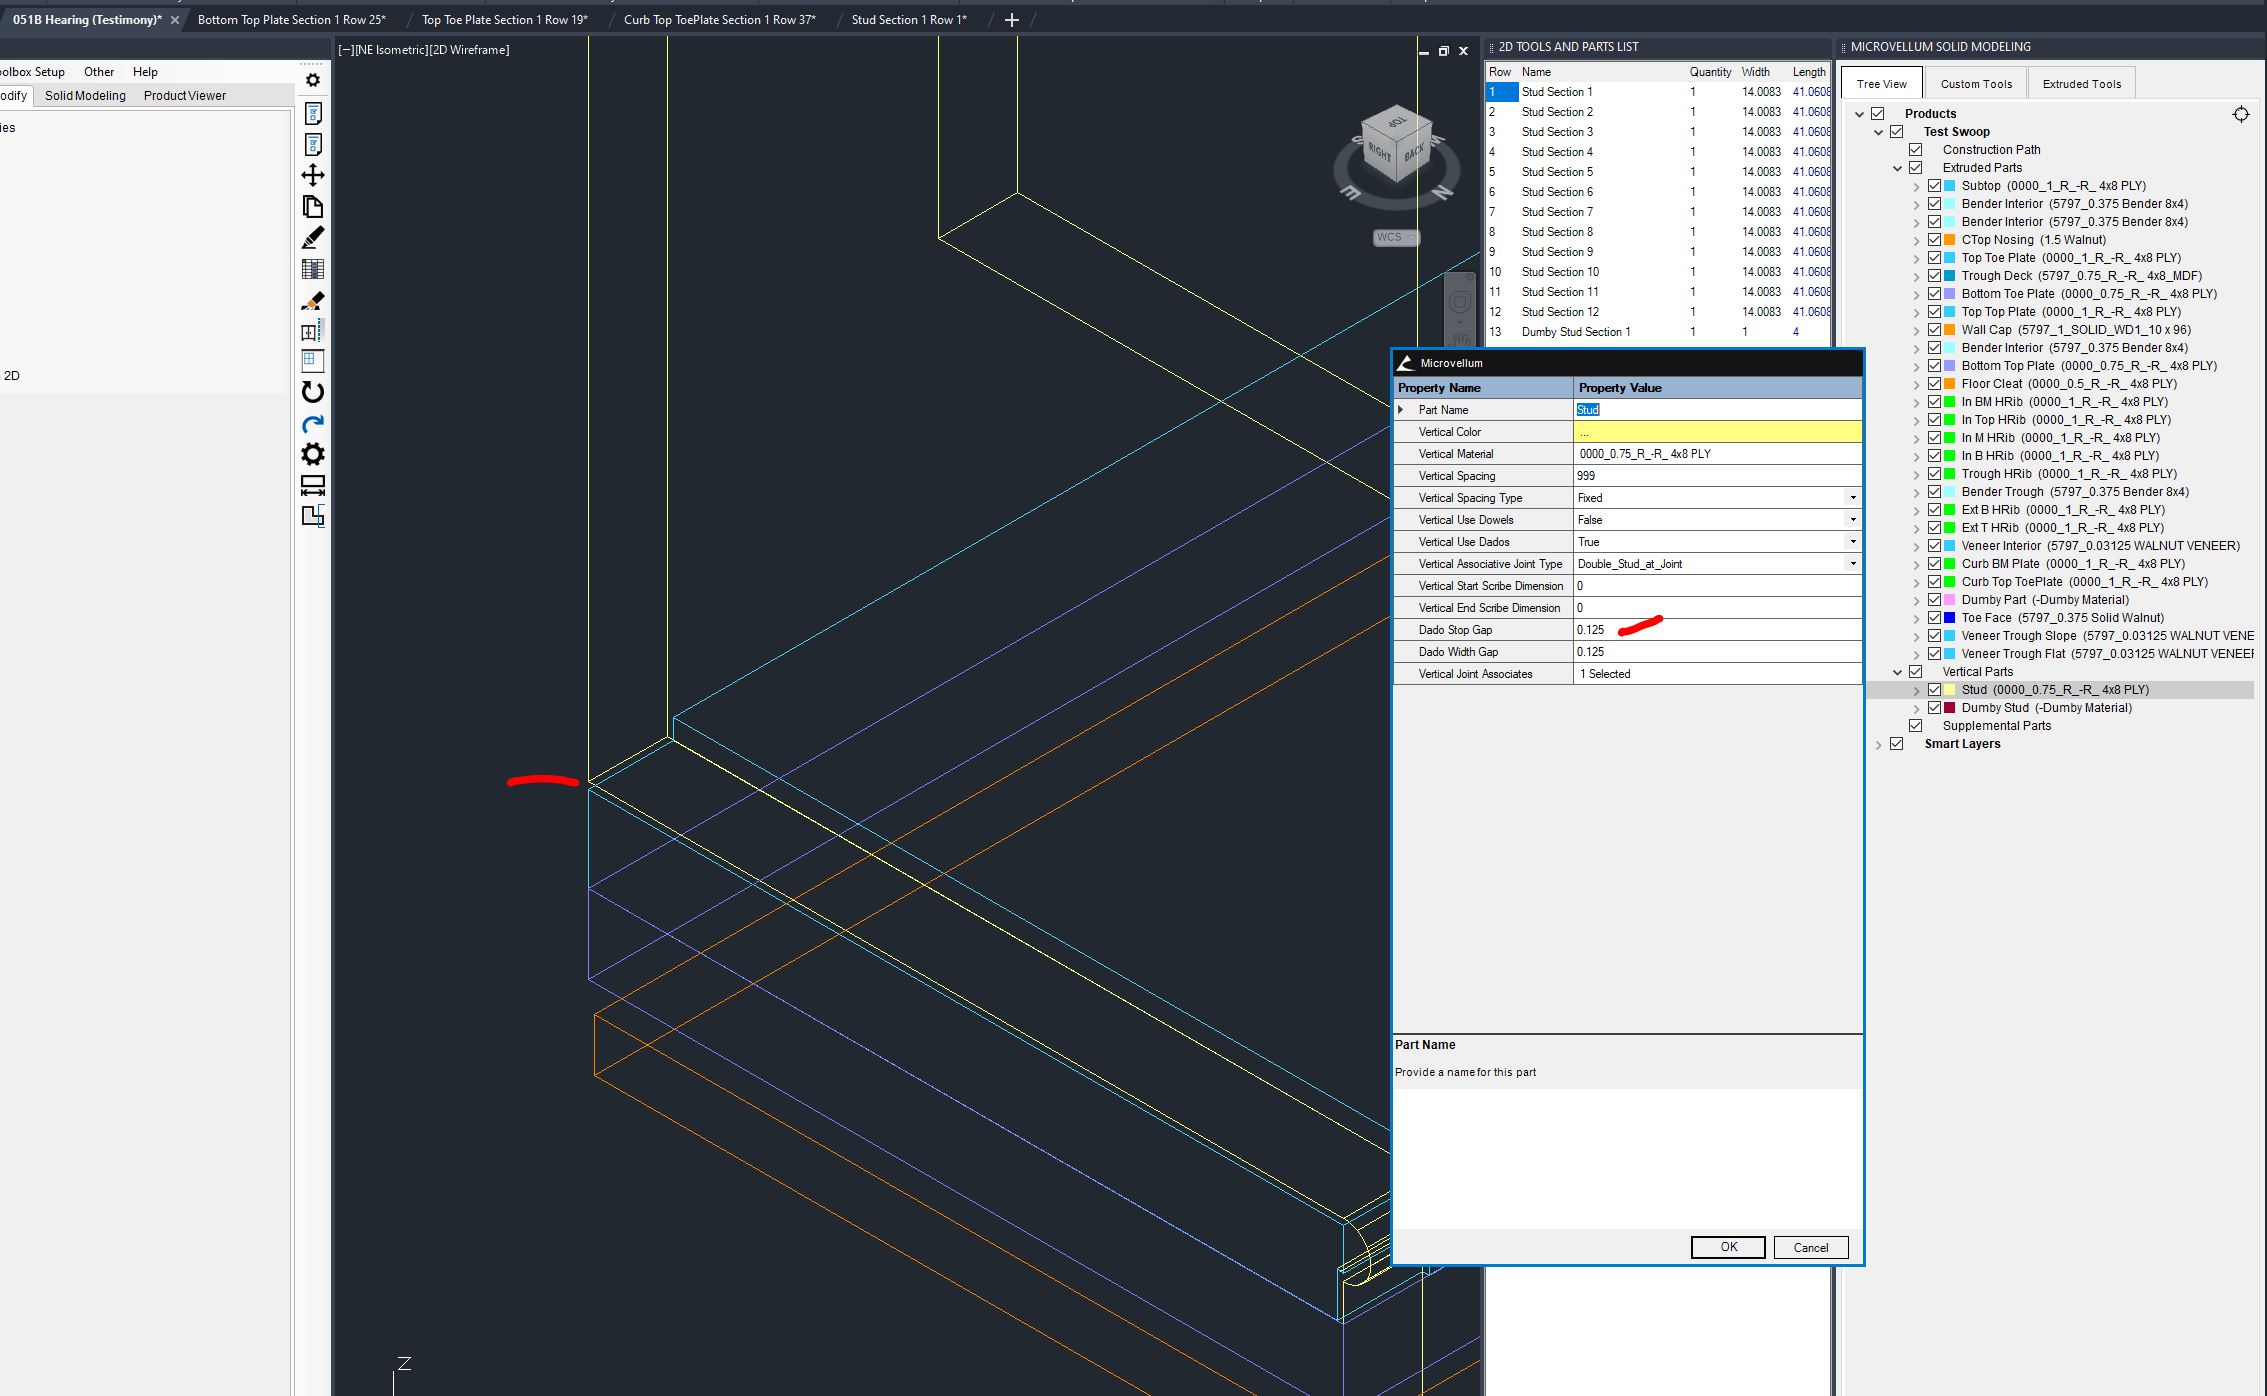This screenshot has width=2267, height=1396.
Task: Click the move arrows tool icon
Action: [x=313, y=176]
